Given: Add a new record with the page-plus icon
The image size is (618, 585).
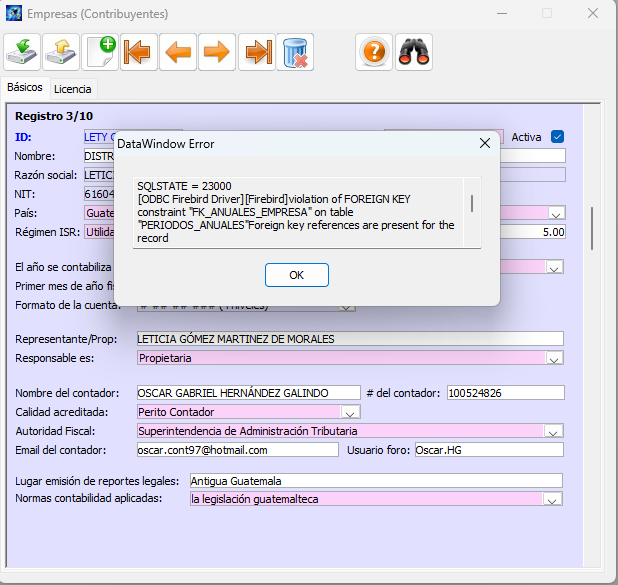Looking at the screenshot, I should 100,52.
